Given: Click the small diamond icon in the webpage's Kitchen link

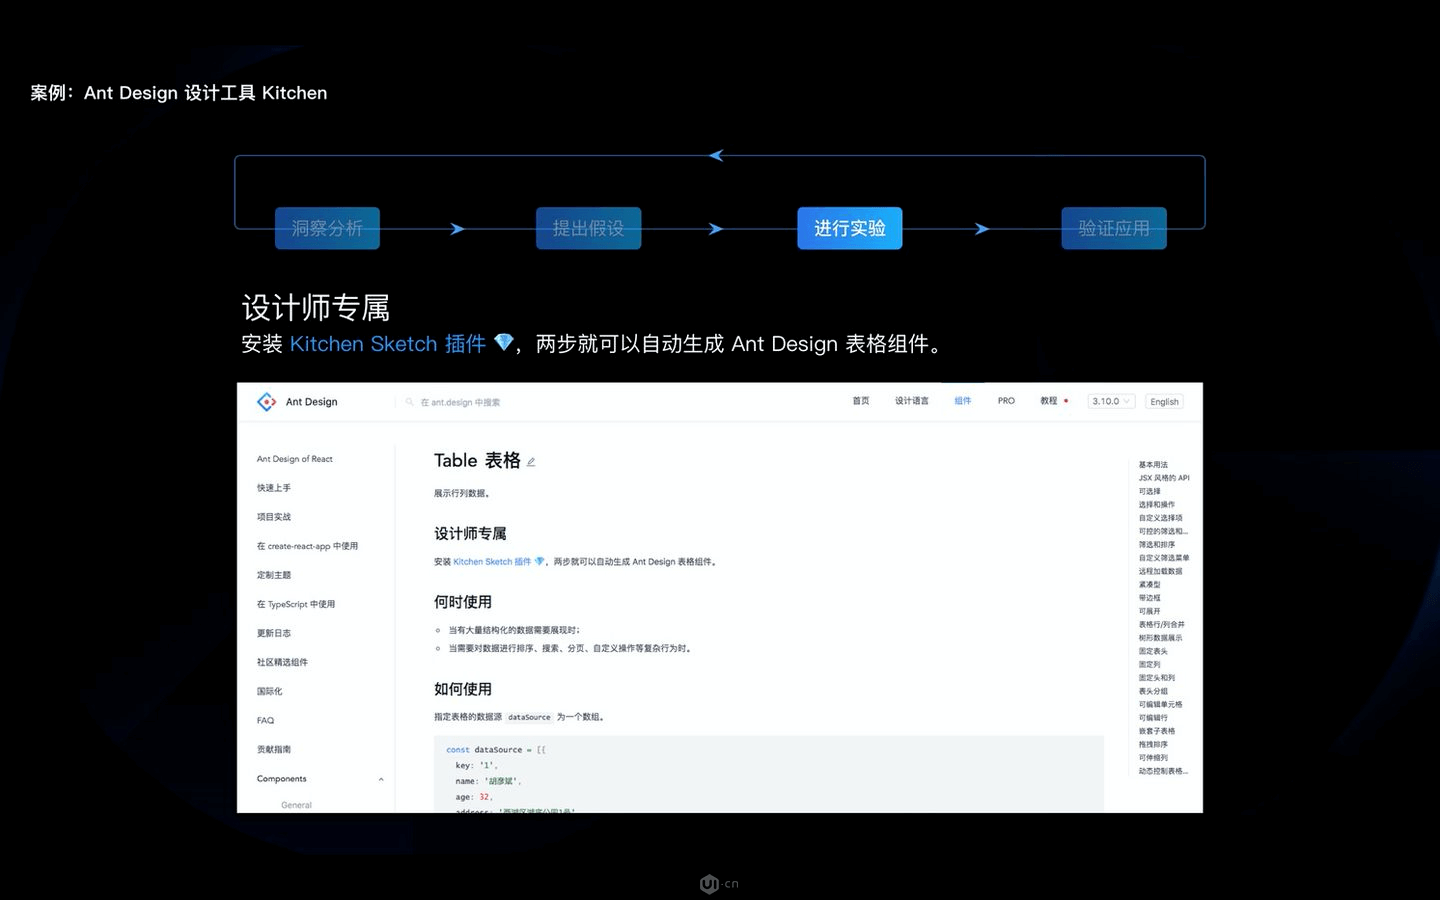Looking at the screenshot, I should [x=540, y=562].
